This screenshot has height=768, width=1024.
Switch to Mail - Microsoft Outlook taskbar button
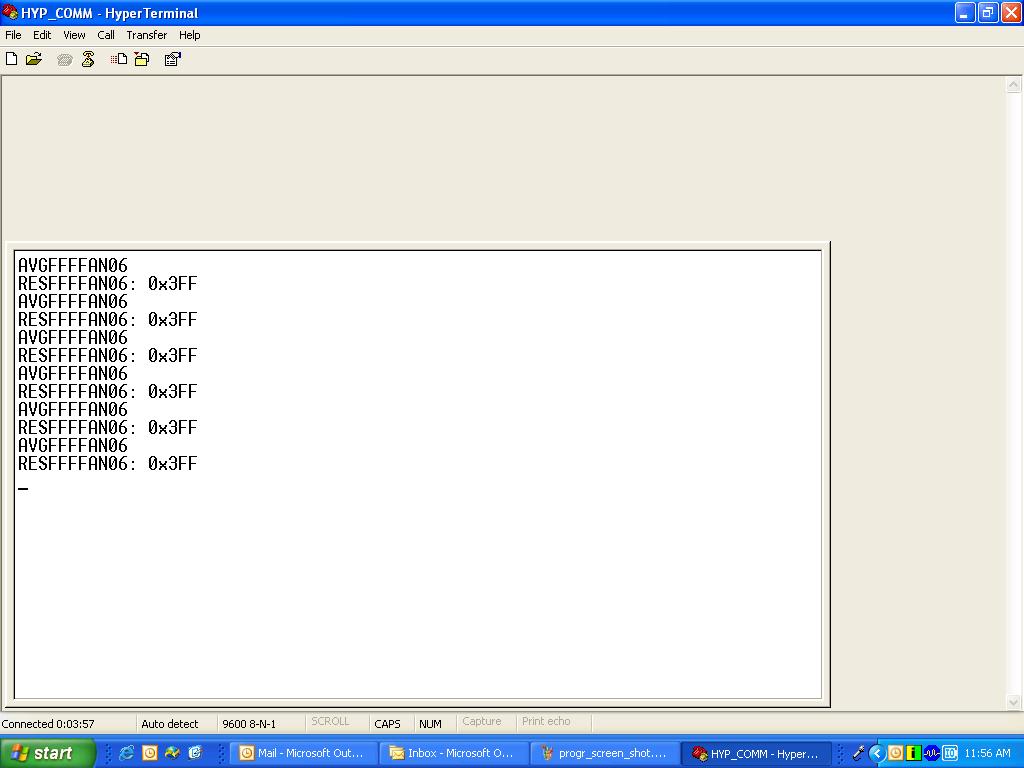(303, 753)
